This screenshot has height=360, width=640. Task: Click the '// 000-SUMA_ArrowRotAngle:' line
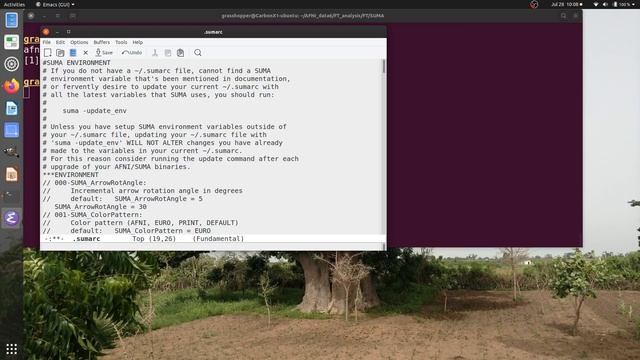pos(94,183)
